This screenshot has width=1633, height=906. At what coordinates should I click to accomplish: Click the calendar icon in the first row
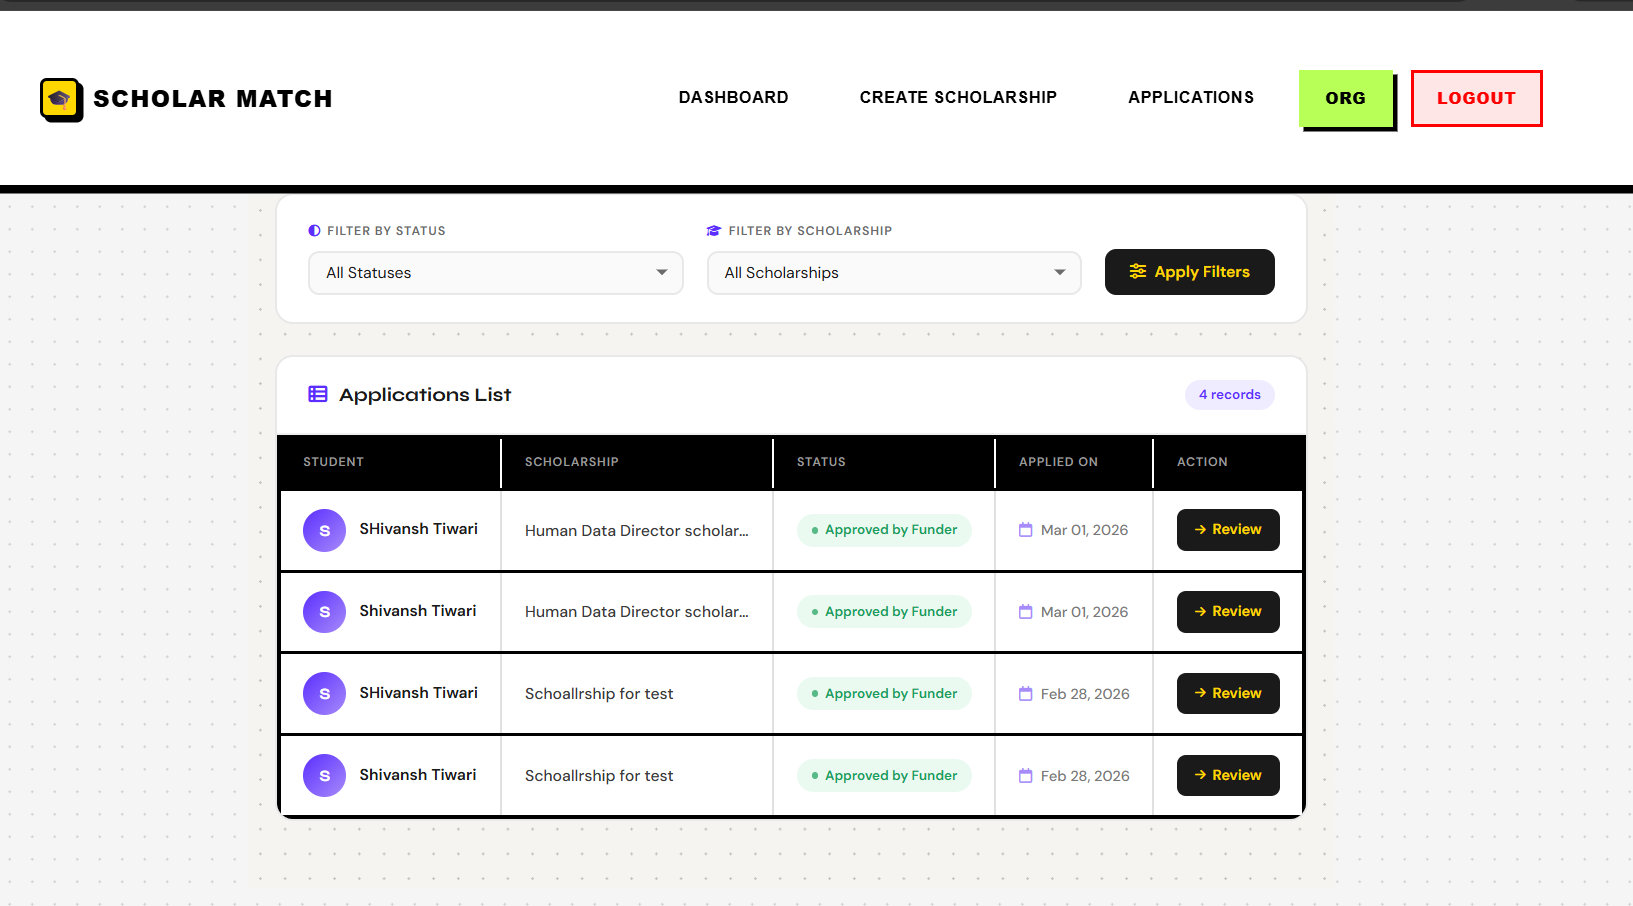click(1025, 530)
